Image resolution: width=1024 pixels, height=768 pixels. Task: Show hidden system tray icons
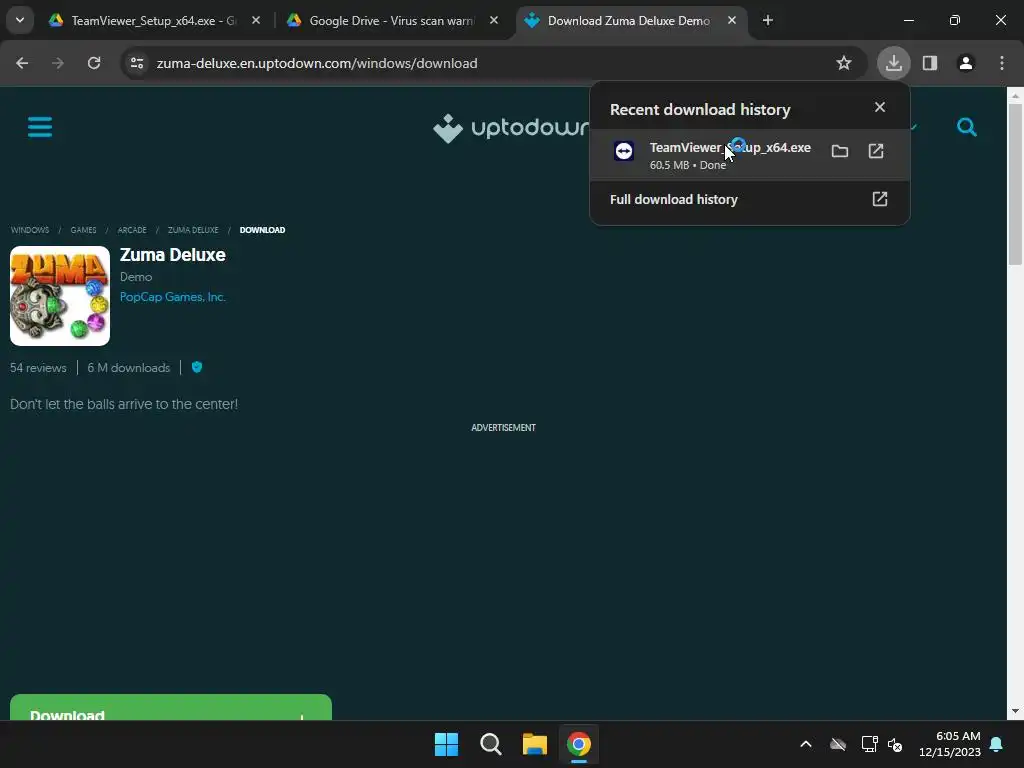[x=806, y=744]
